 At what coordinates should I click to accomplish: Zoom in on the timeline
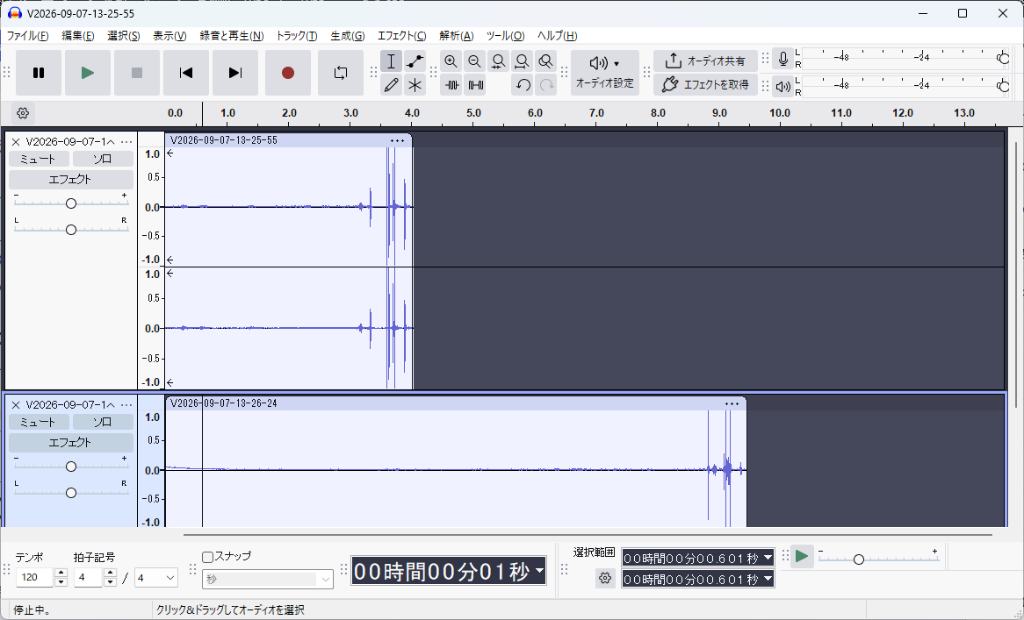point(451,61)
